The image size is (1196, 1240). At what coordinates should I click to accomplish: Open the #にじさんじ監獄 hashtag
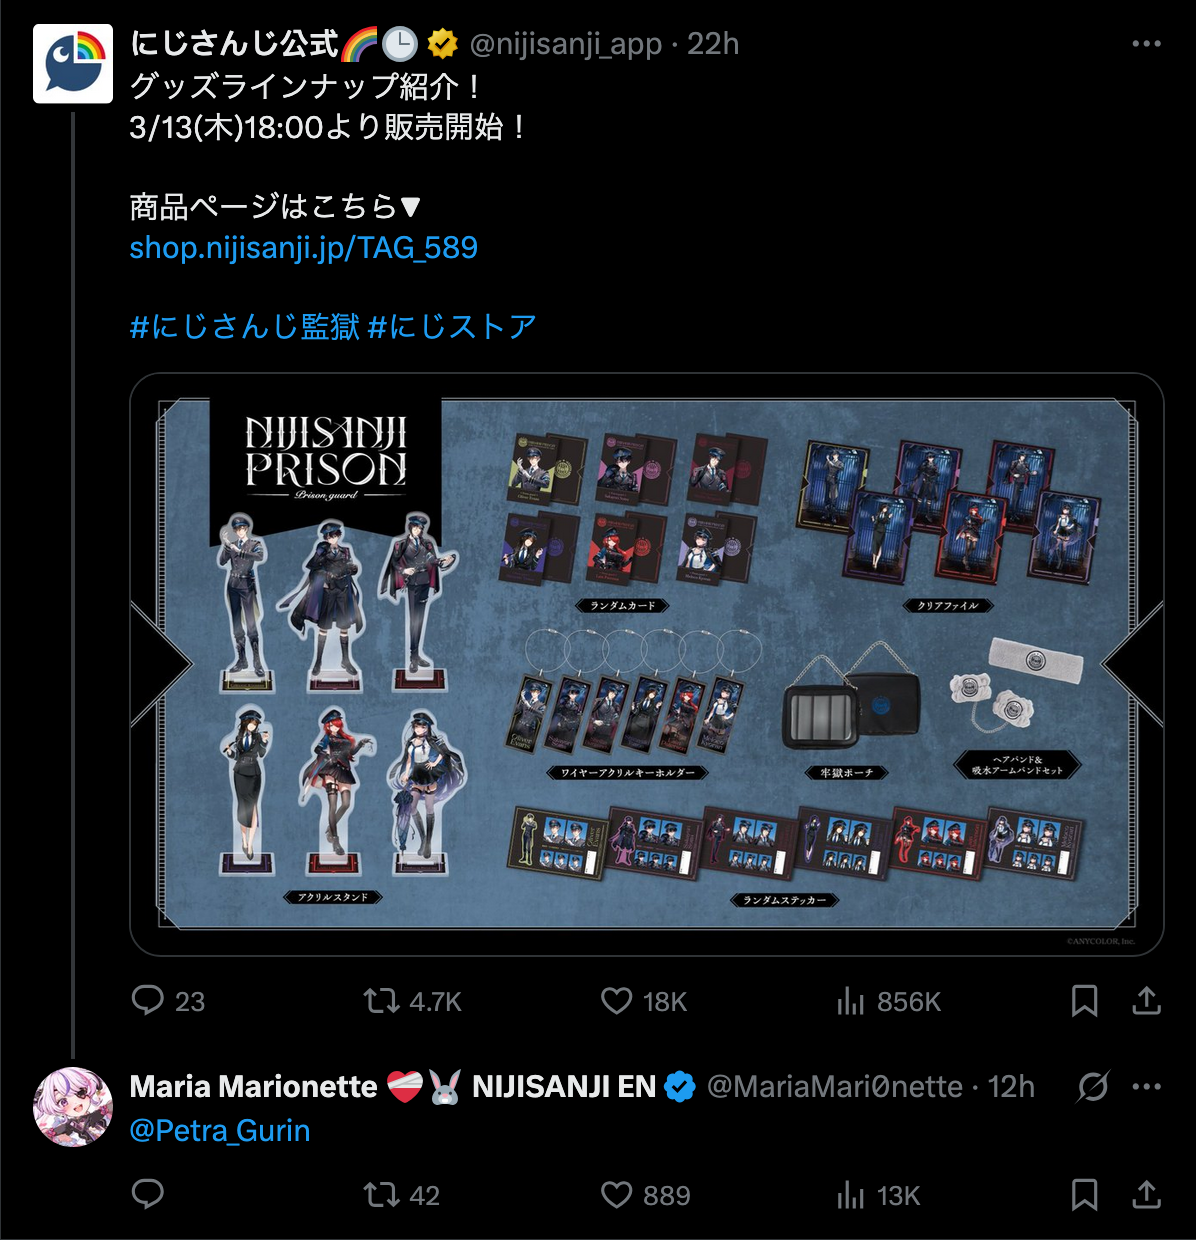click(245, 326)
